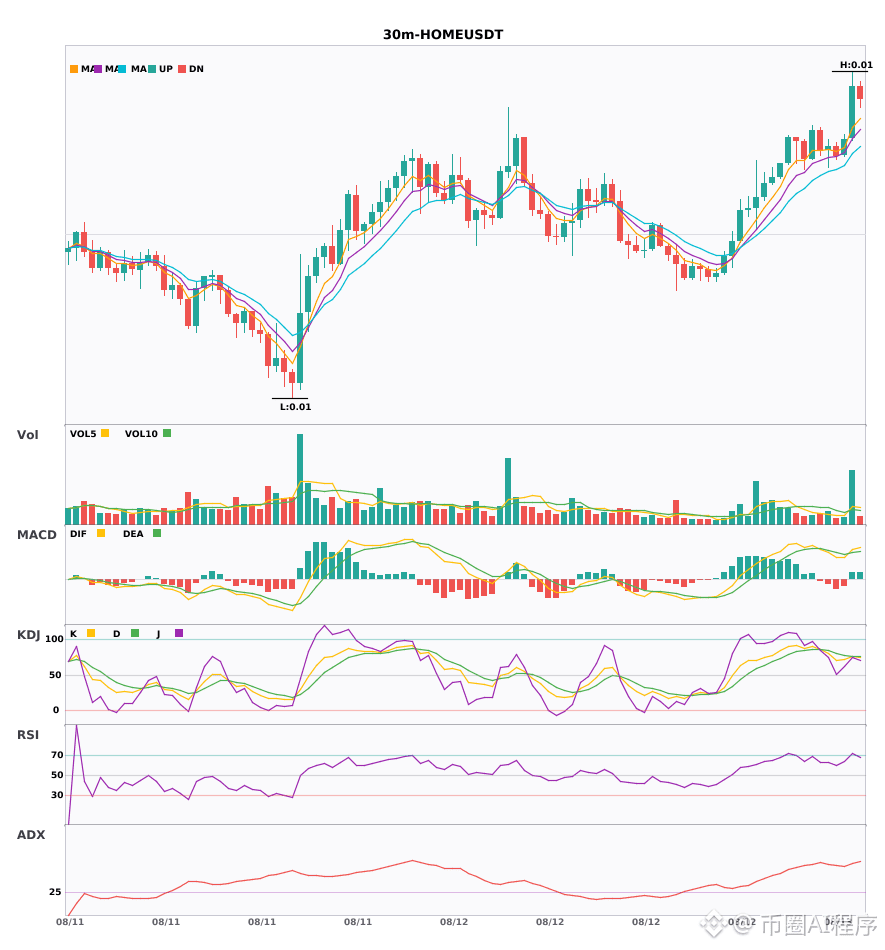
Task: Select the teal UP legend swatch
Action: [152, 69]
